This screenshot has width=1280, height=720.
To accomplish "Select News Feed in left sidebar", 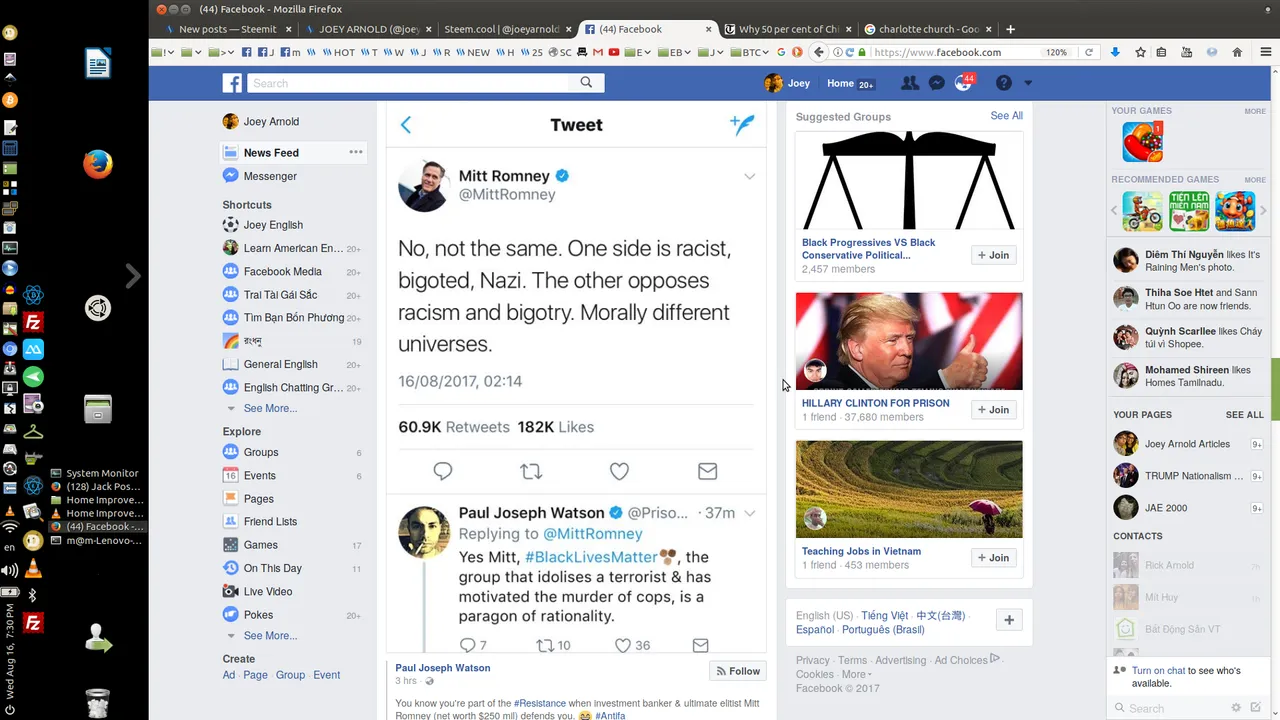I will 293,153.
